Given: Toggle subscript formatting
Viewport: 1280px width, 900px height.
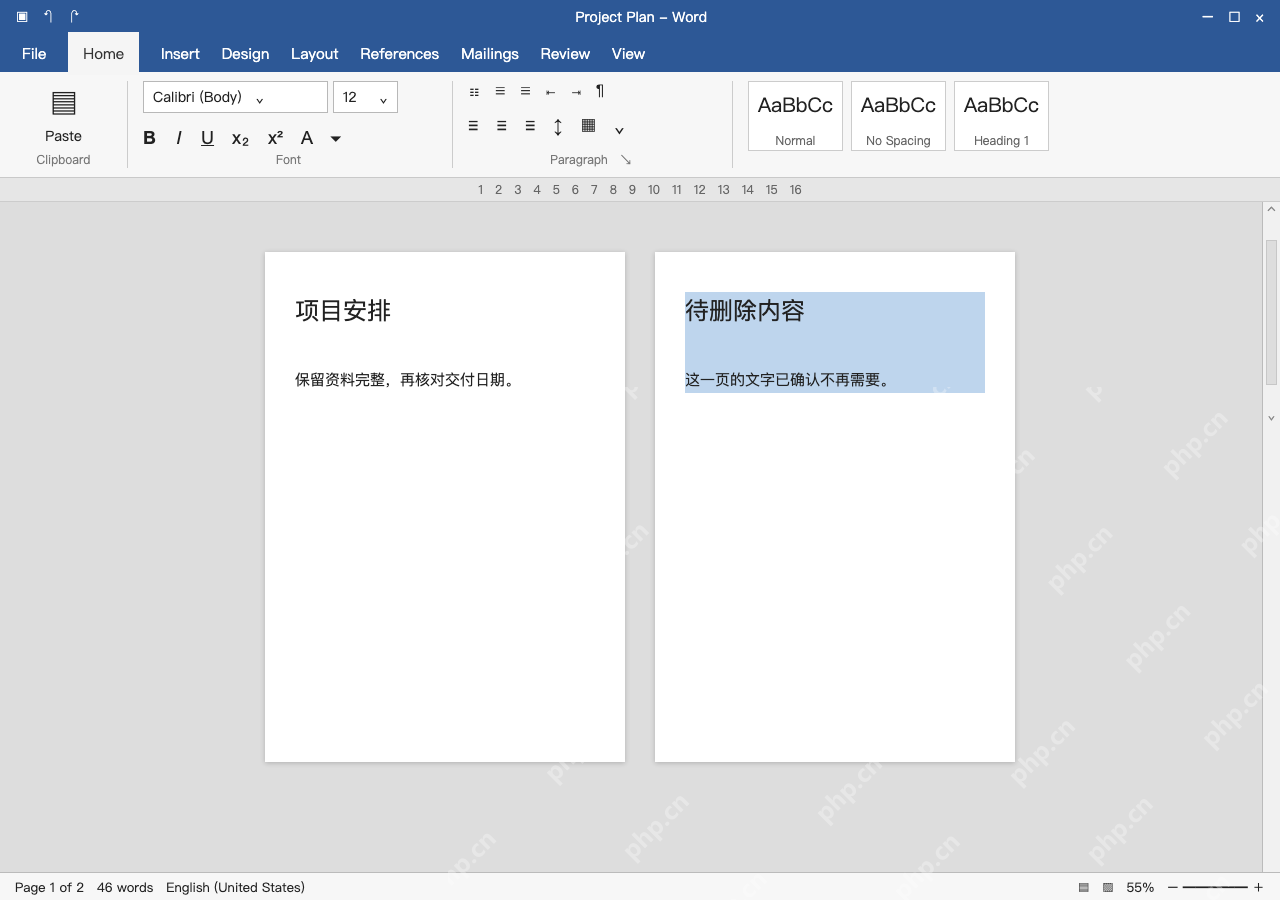Looking at the screenshot, I should click(x=240, y=139).
